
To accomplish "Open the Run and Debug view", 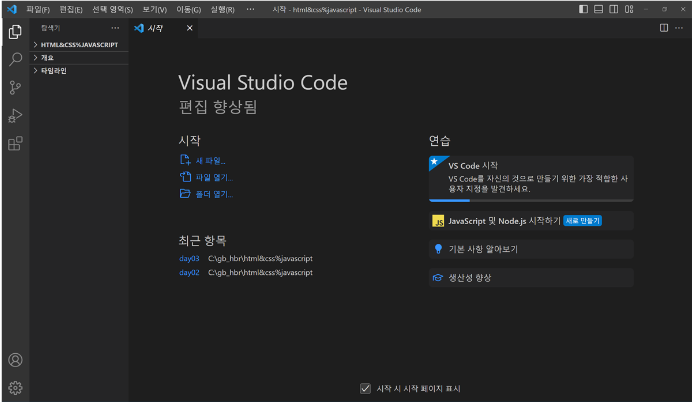I will (x=15, y=115).
